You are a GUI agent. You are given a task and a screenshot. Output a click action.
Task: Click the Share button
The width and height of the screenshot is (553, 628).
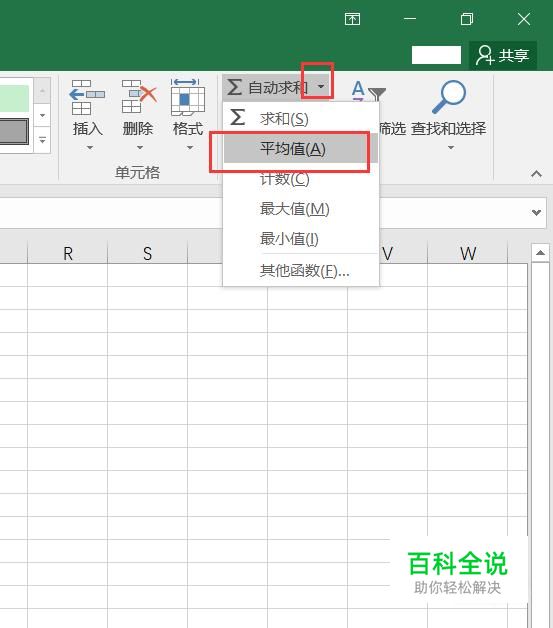pyautogui.click(x=503, y=55)
